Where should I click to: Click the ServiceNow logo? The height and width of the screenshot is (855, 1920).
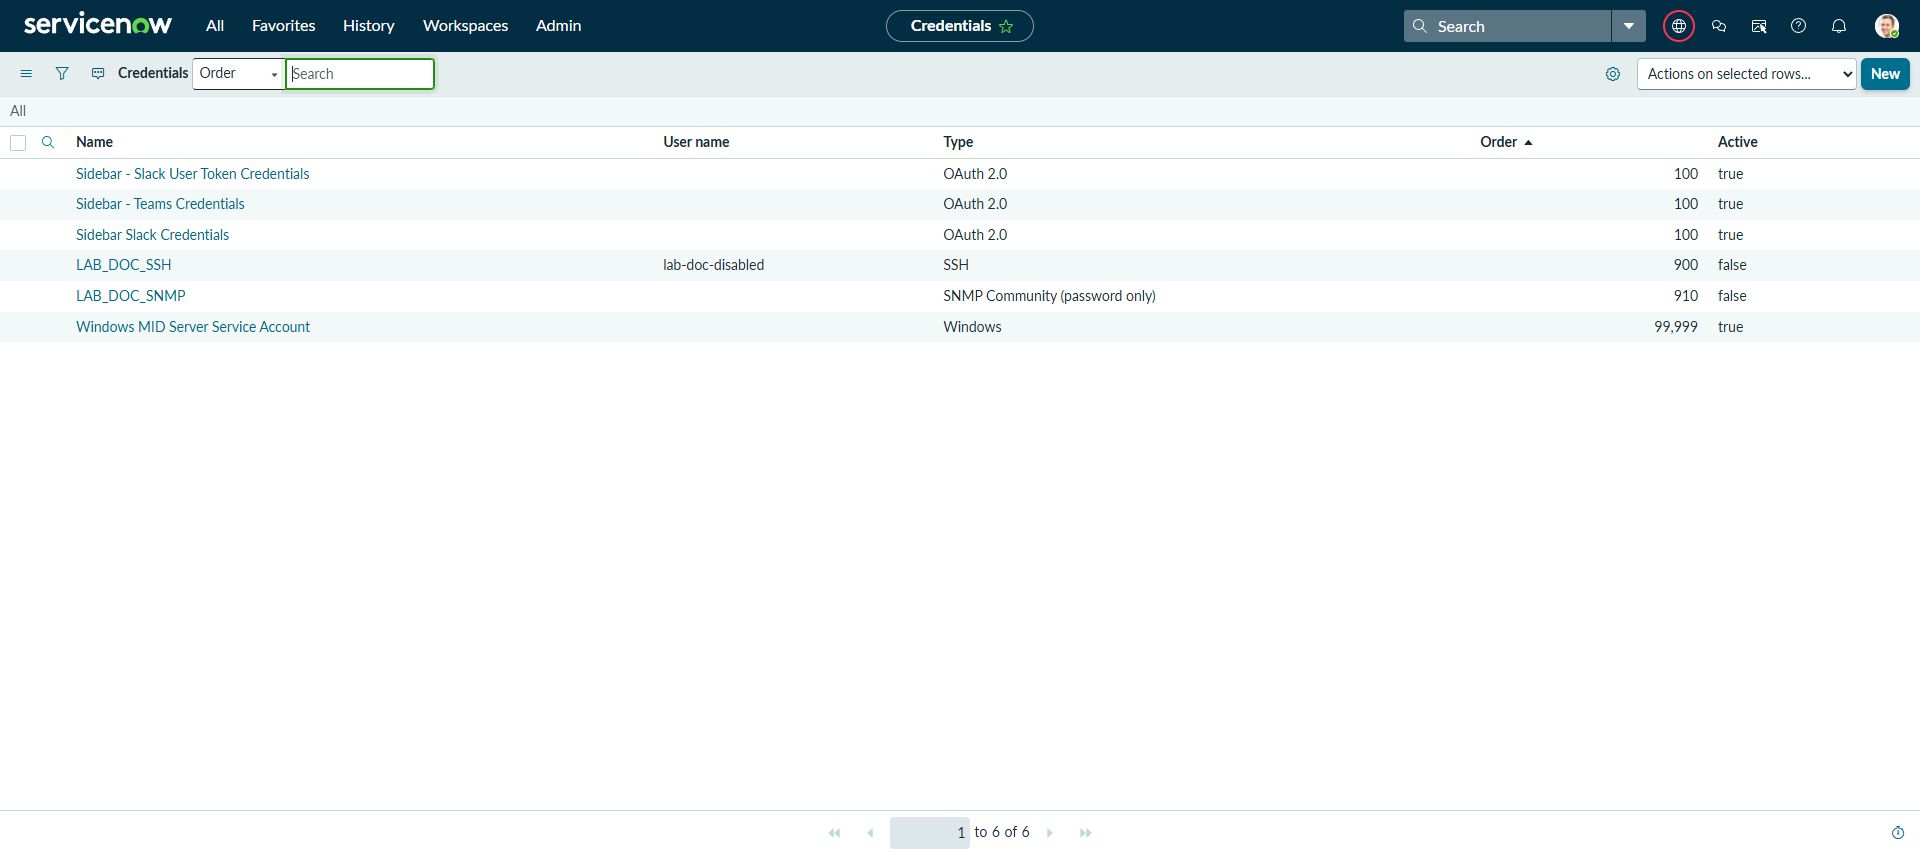click(98, 25)
